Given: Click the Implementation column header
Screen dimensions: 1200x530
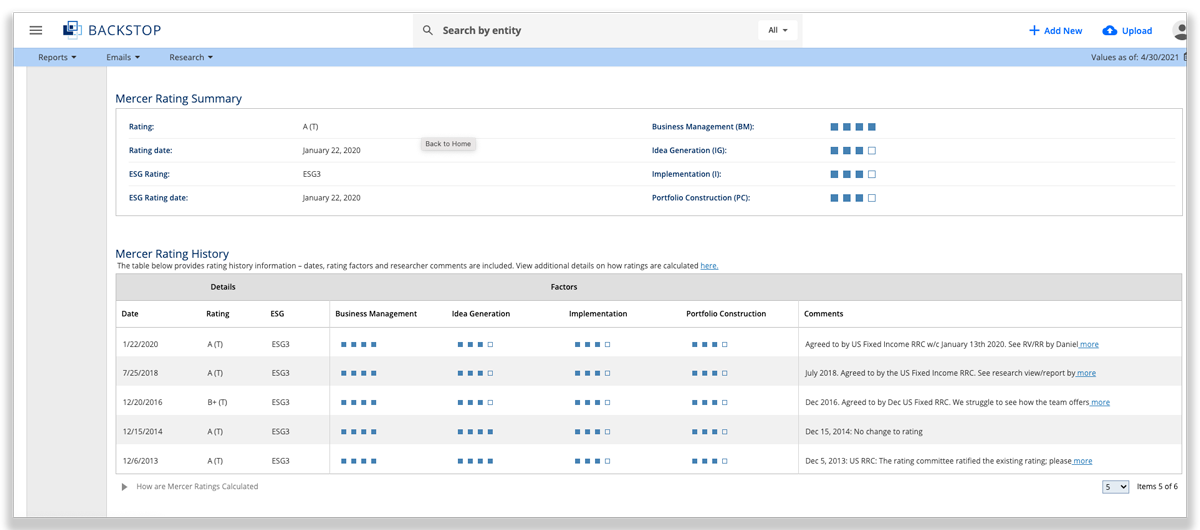Looking at the screenshot, I should (x=598, y=314).
